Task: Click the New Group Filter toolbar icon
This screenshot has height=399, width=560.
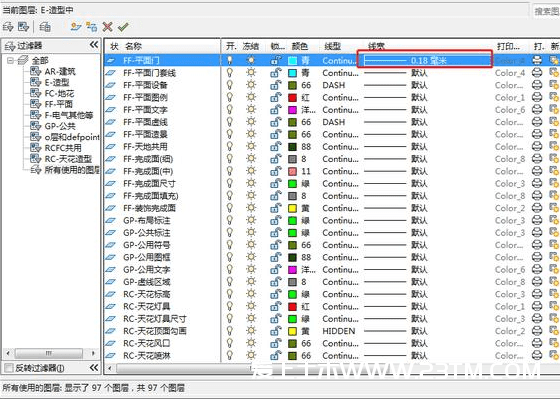Action: (x=24, y=26)
